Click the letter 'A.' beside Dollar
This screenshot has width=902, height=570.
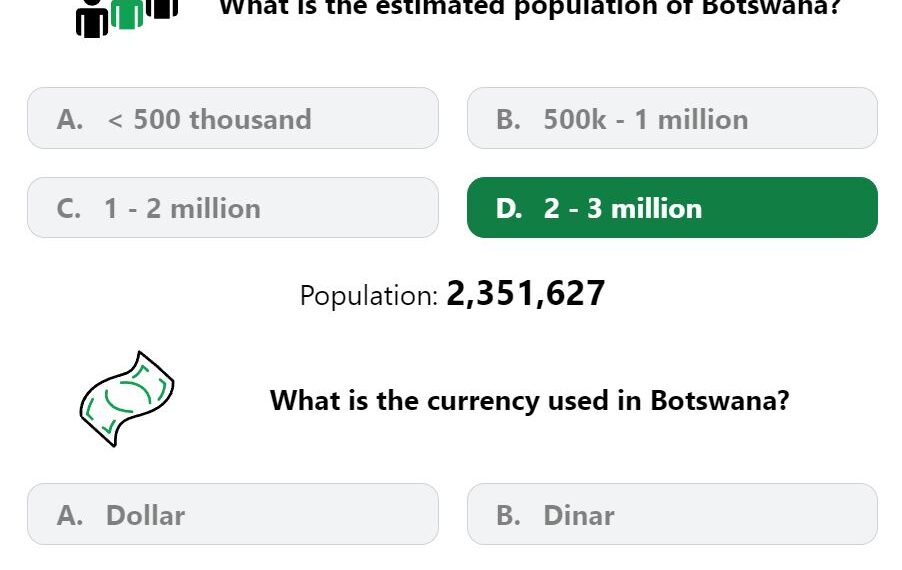click(70, 515)
